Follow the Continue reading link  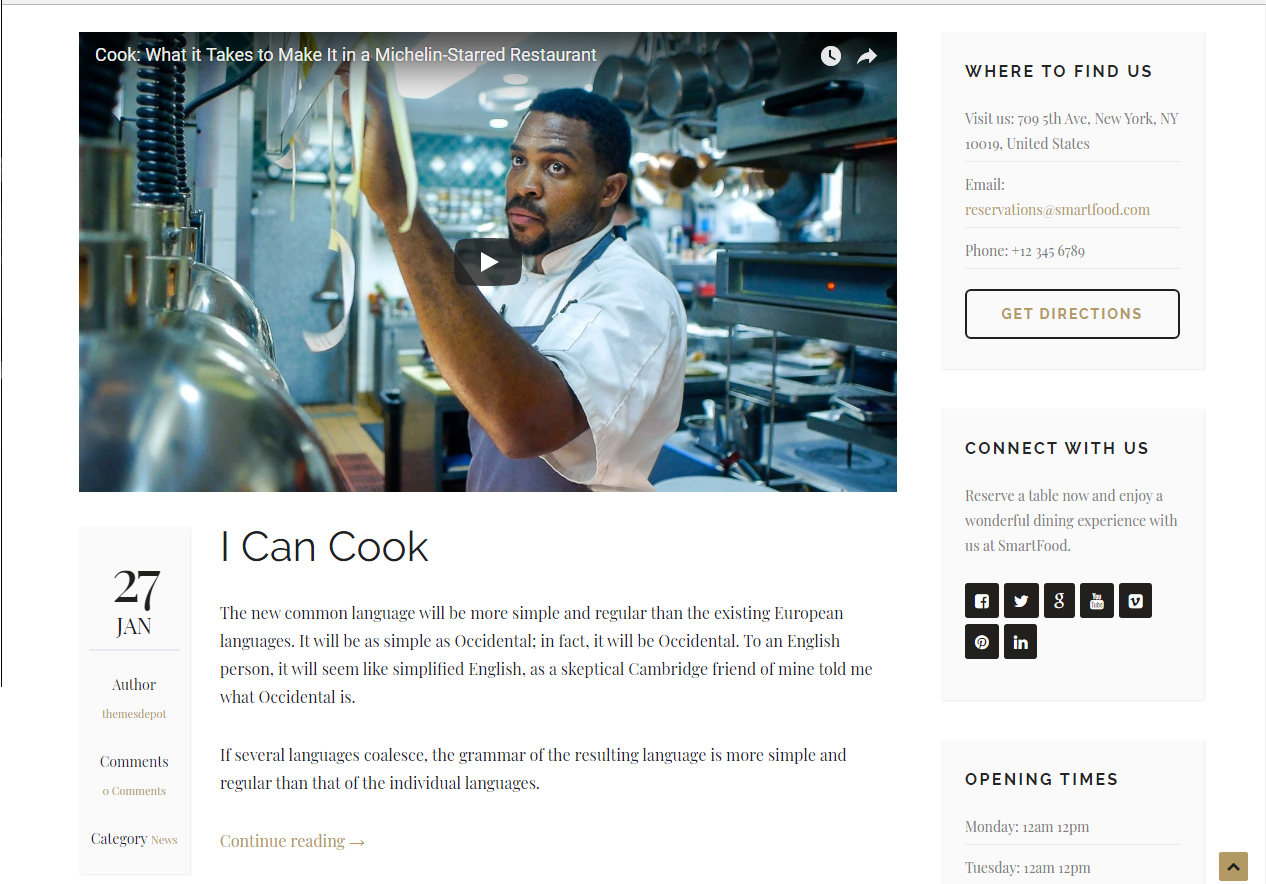tap(293, 841)
